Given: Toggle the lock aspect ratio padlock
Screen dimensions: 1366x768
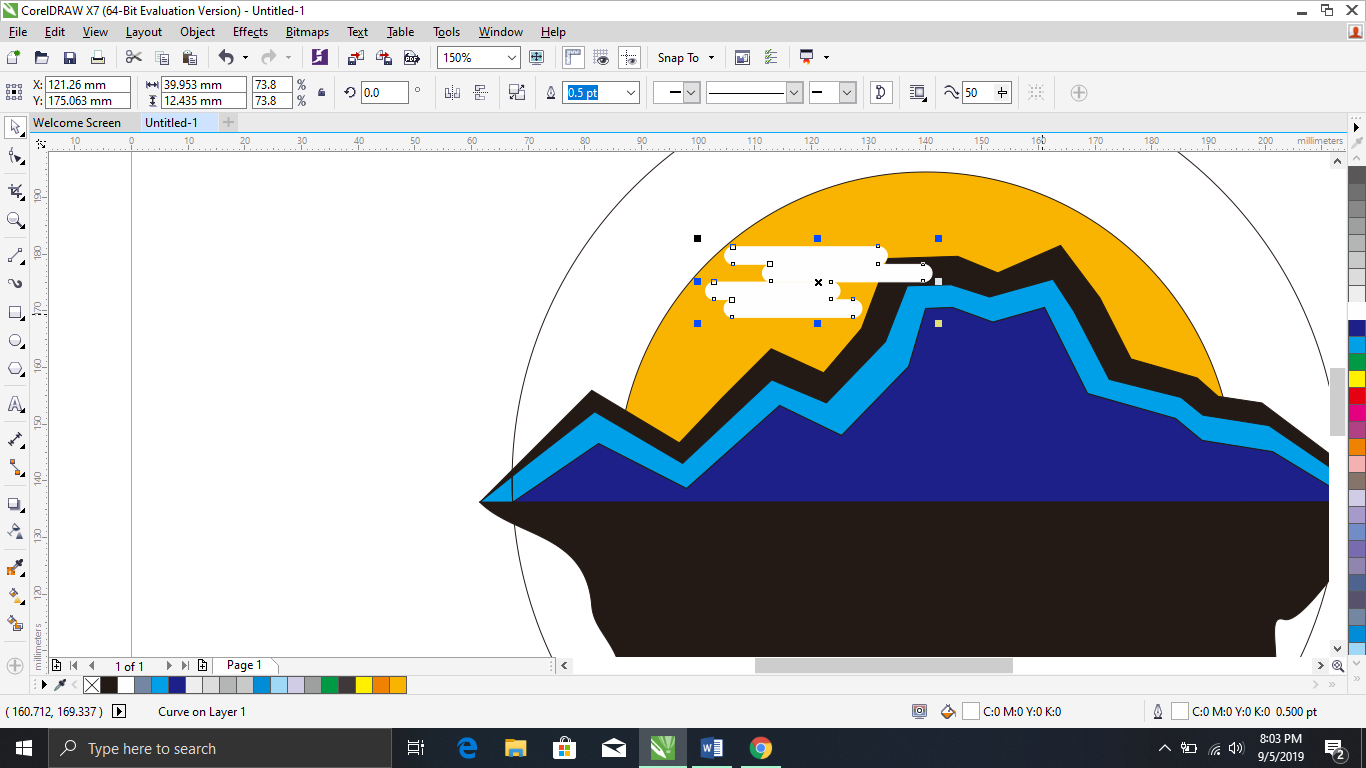Looking at the screenshot, I should tap(321, 92).
